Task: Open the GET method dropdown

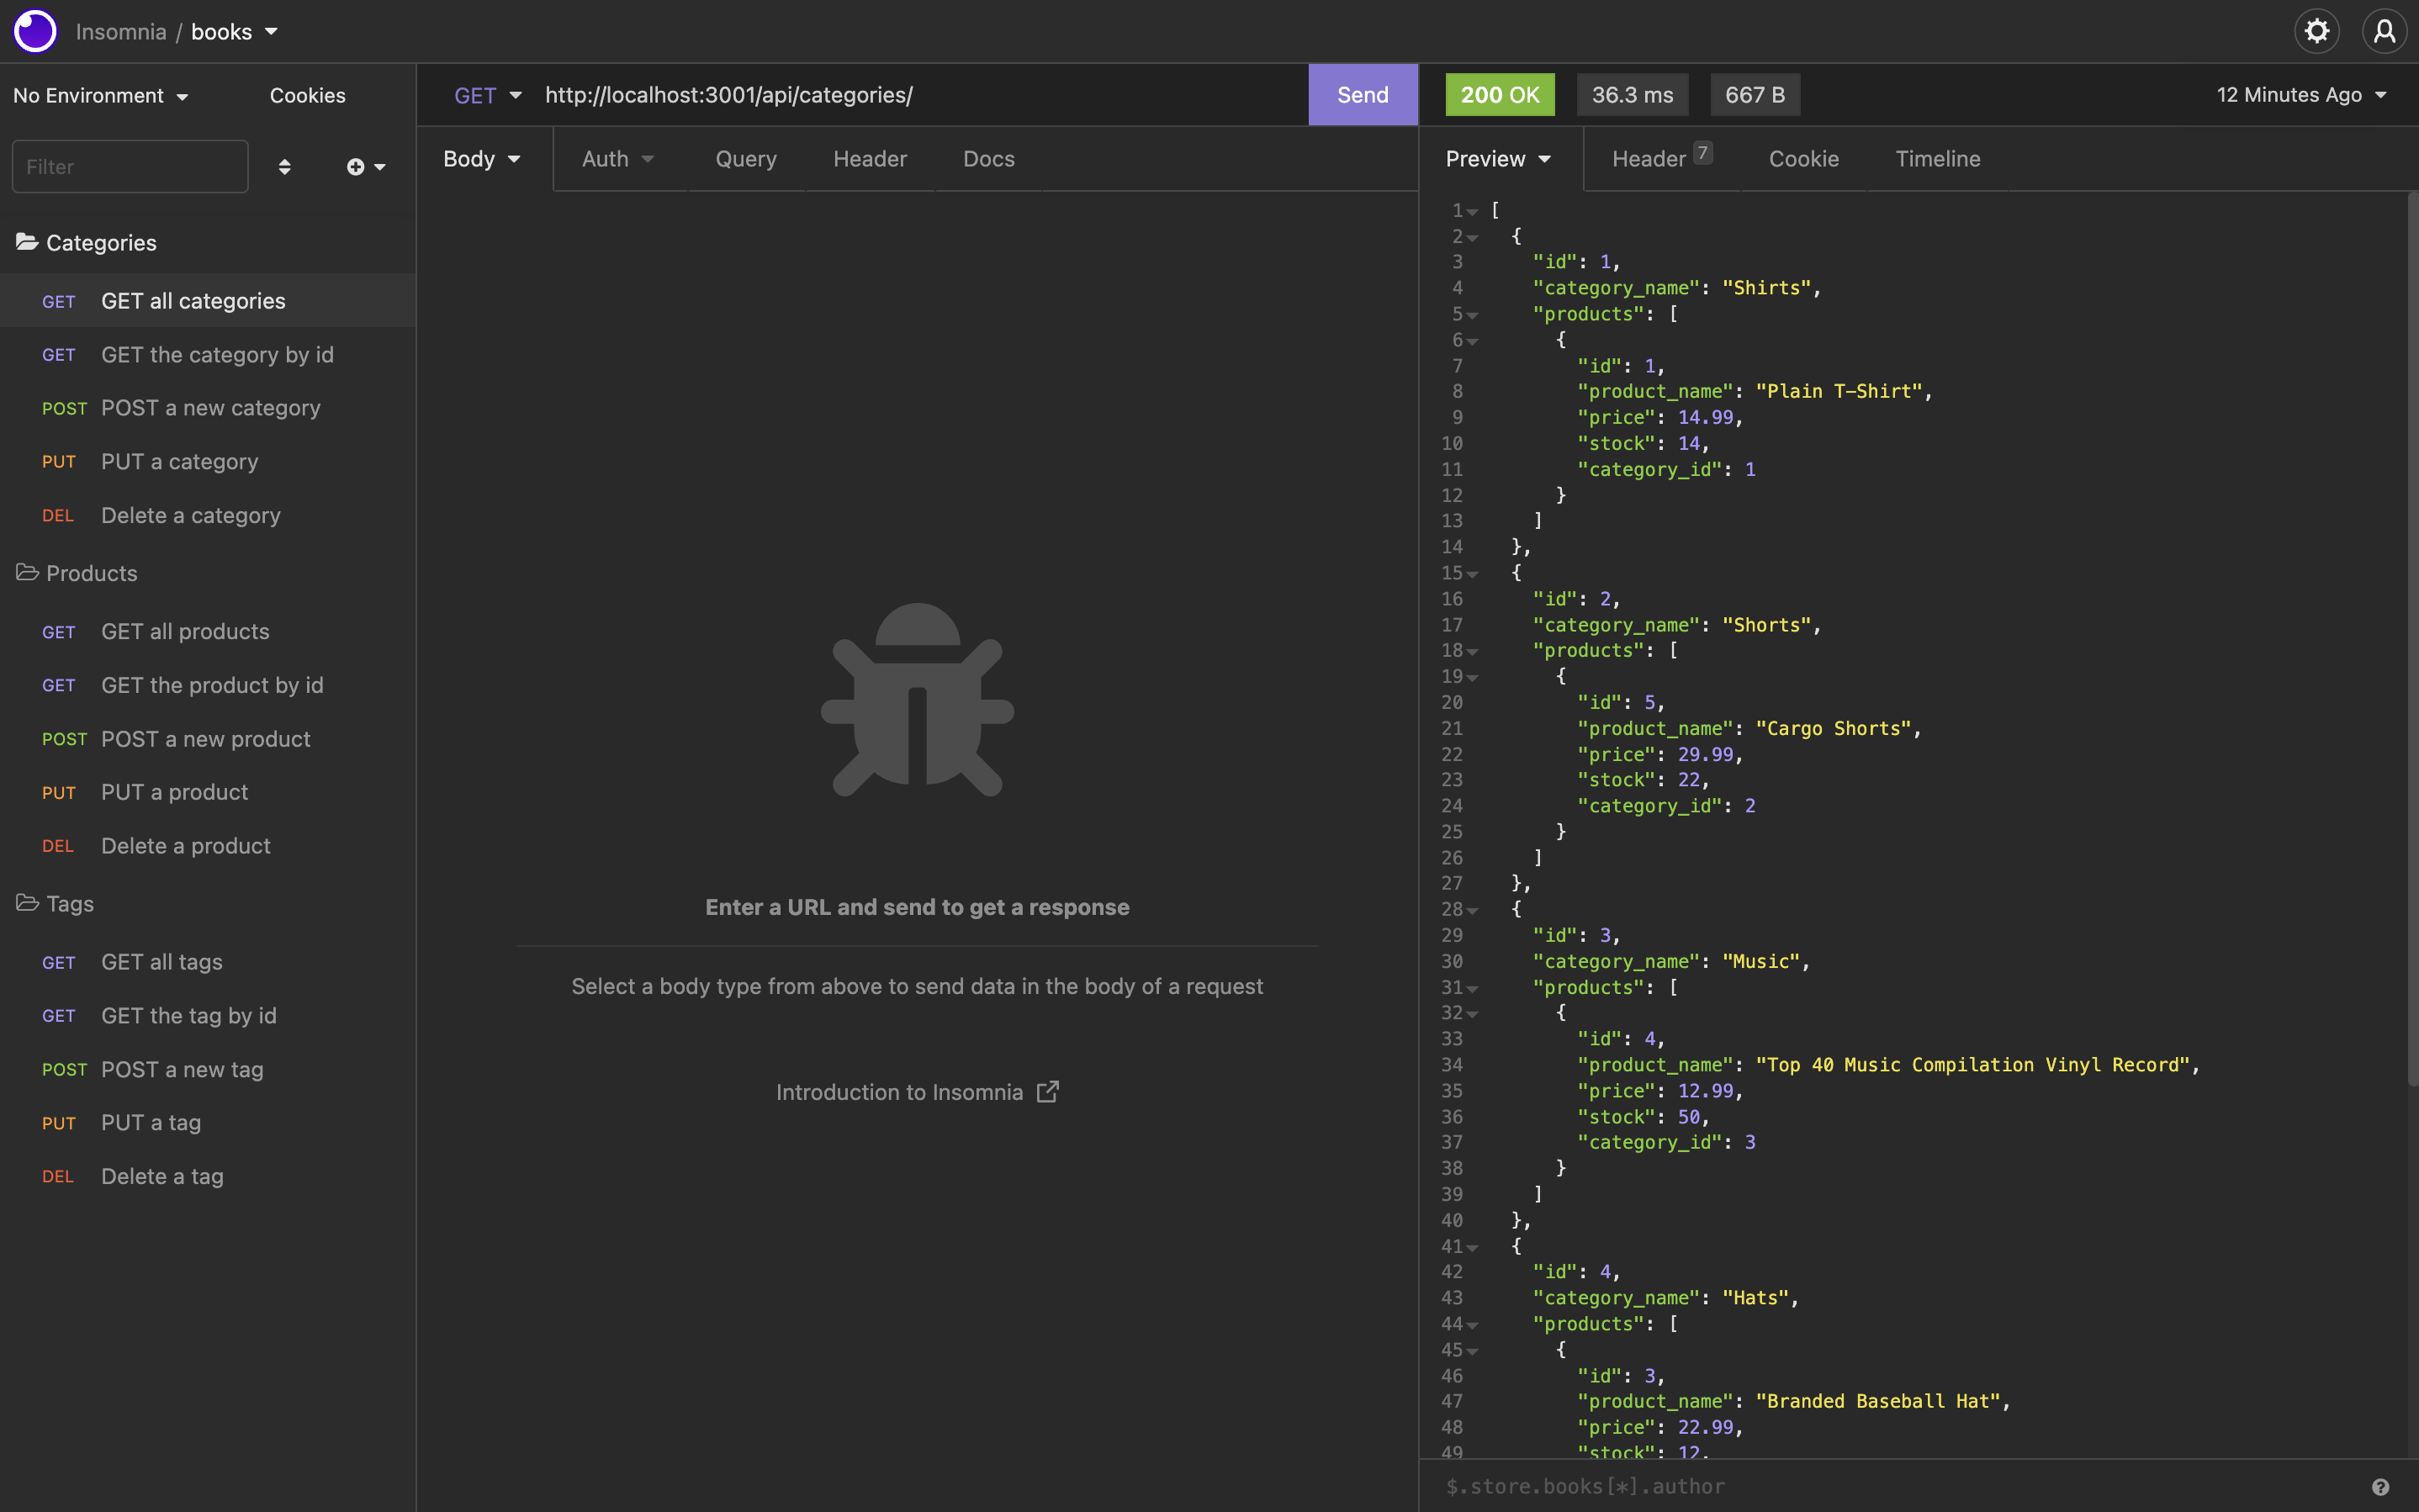Action: tap(489, 95)
